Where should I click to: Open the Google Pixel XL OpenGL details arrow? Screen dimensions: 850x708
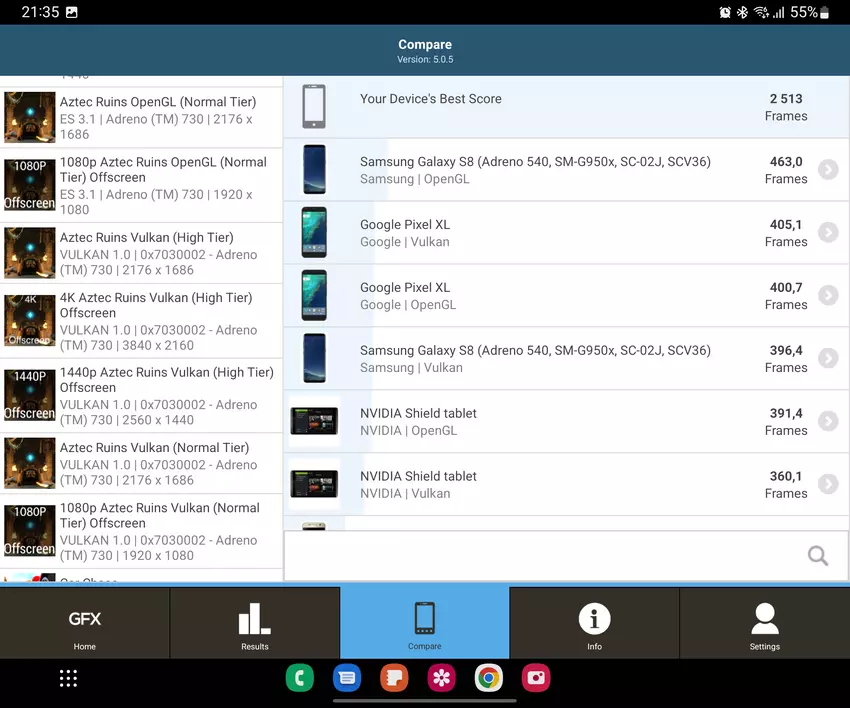click(x=828, y=296)
